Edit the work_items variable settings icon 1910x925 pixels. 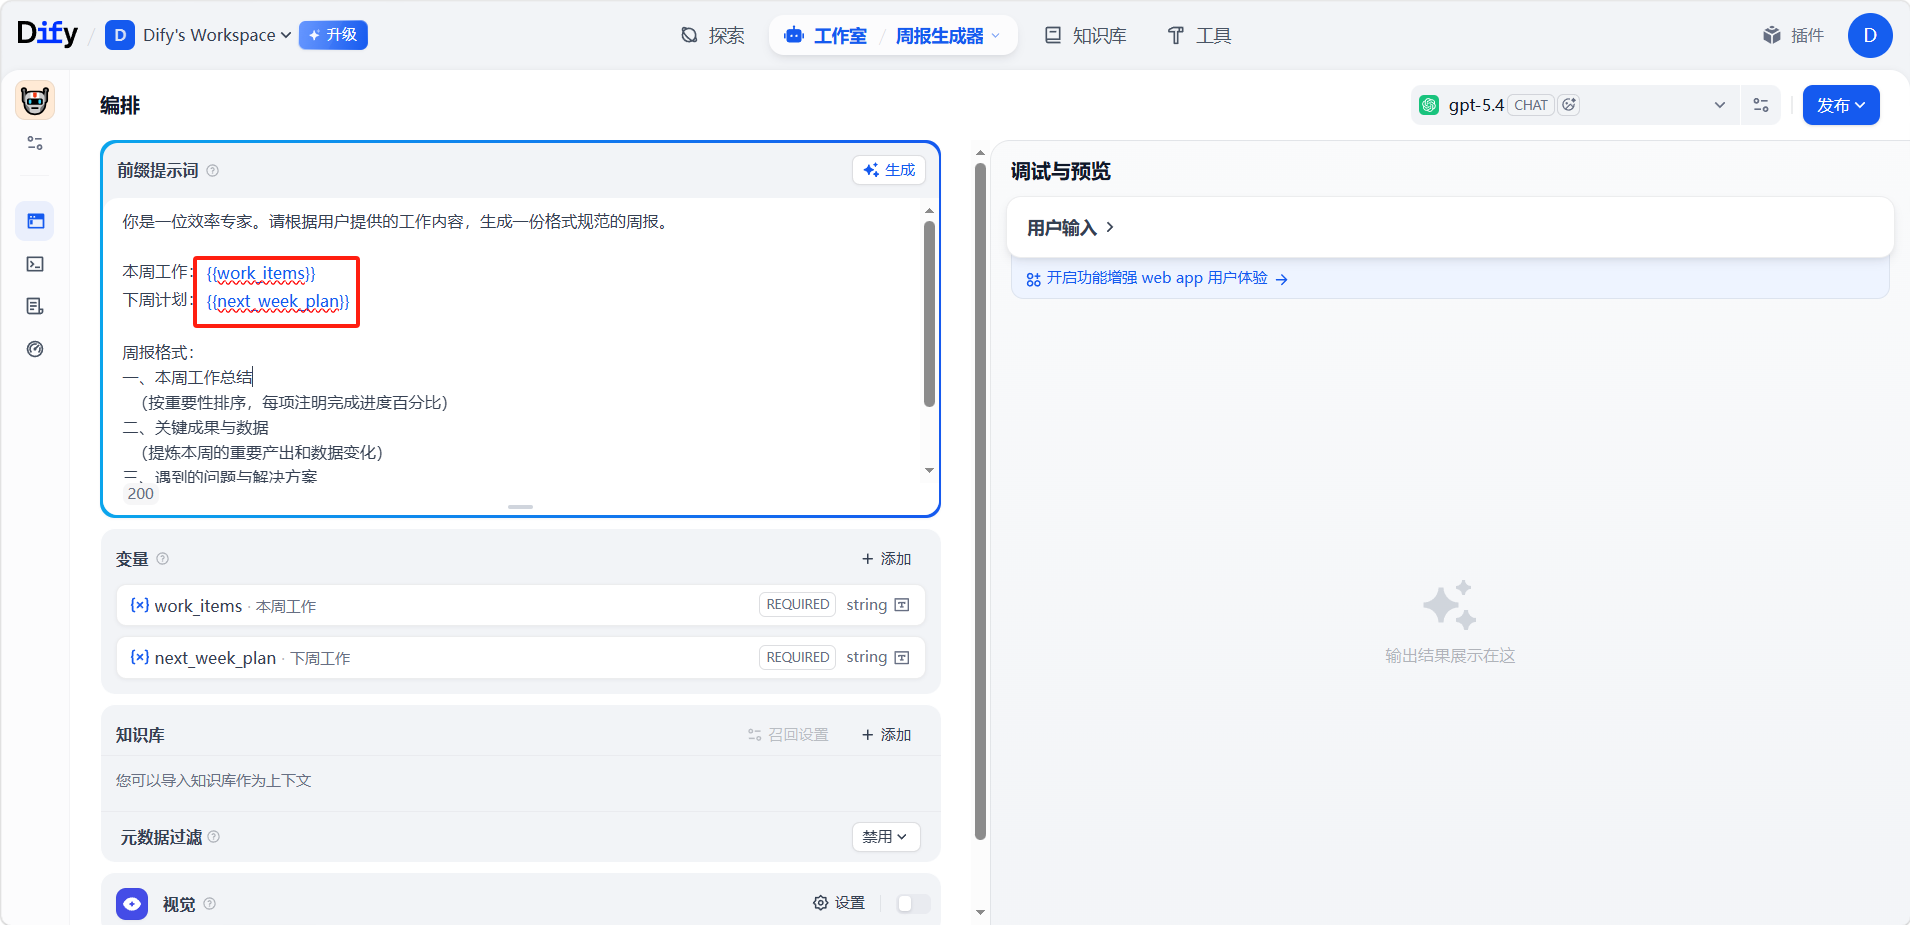pyautogui.click(x=902, y=605)
